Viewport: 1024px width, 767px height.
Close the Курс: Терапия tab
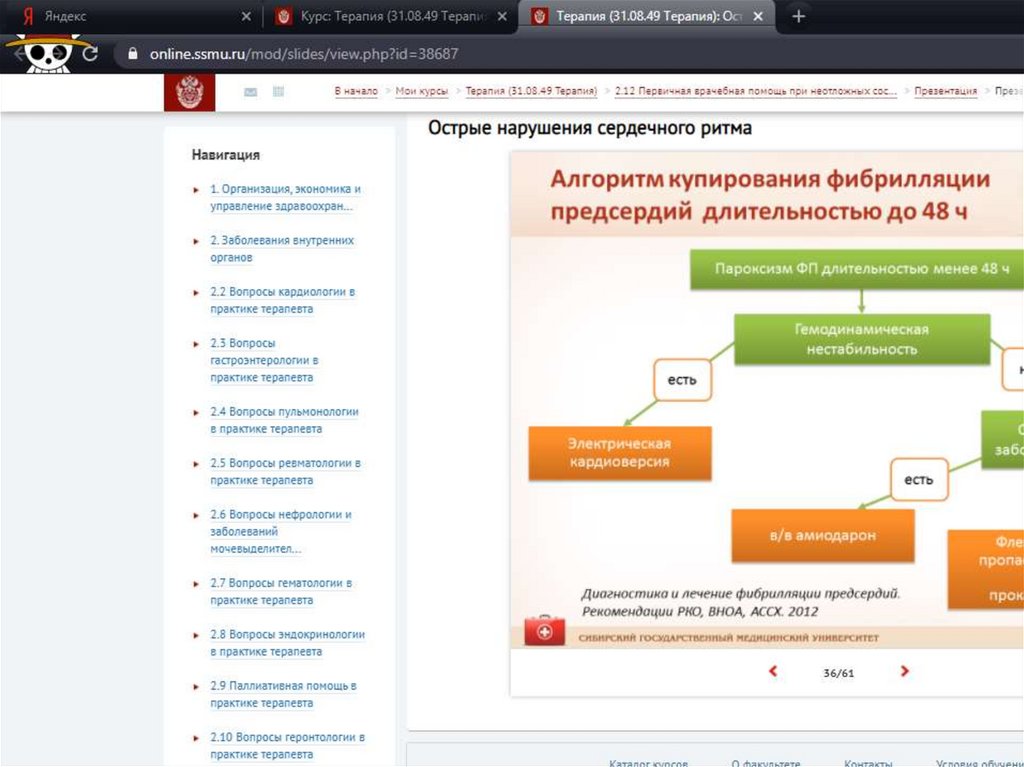[x=502, y=16]
